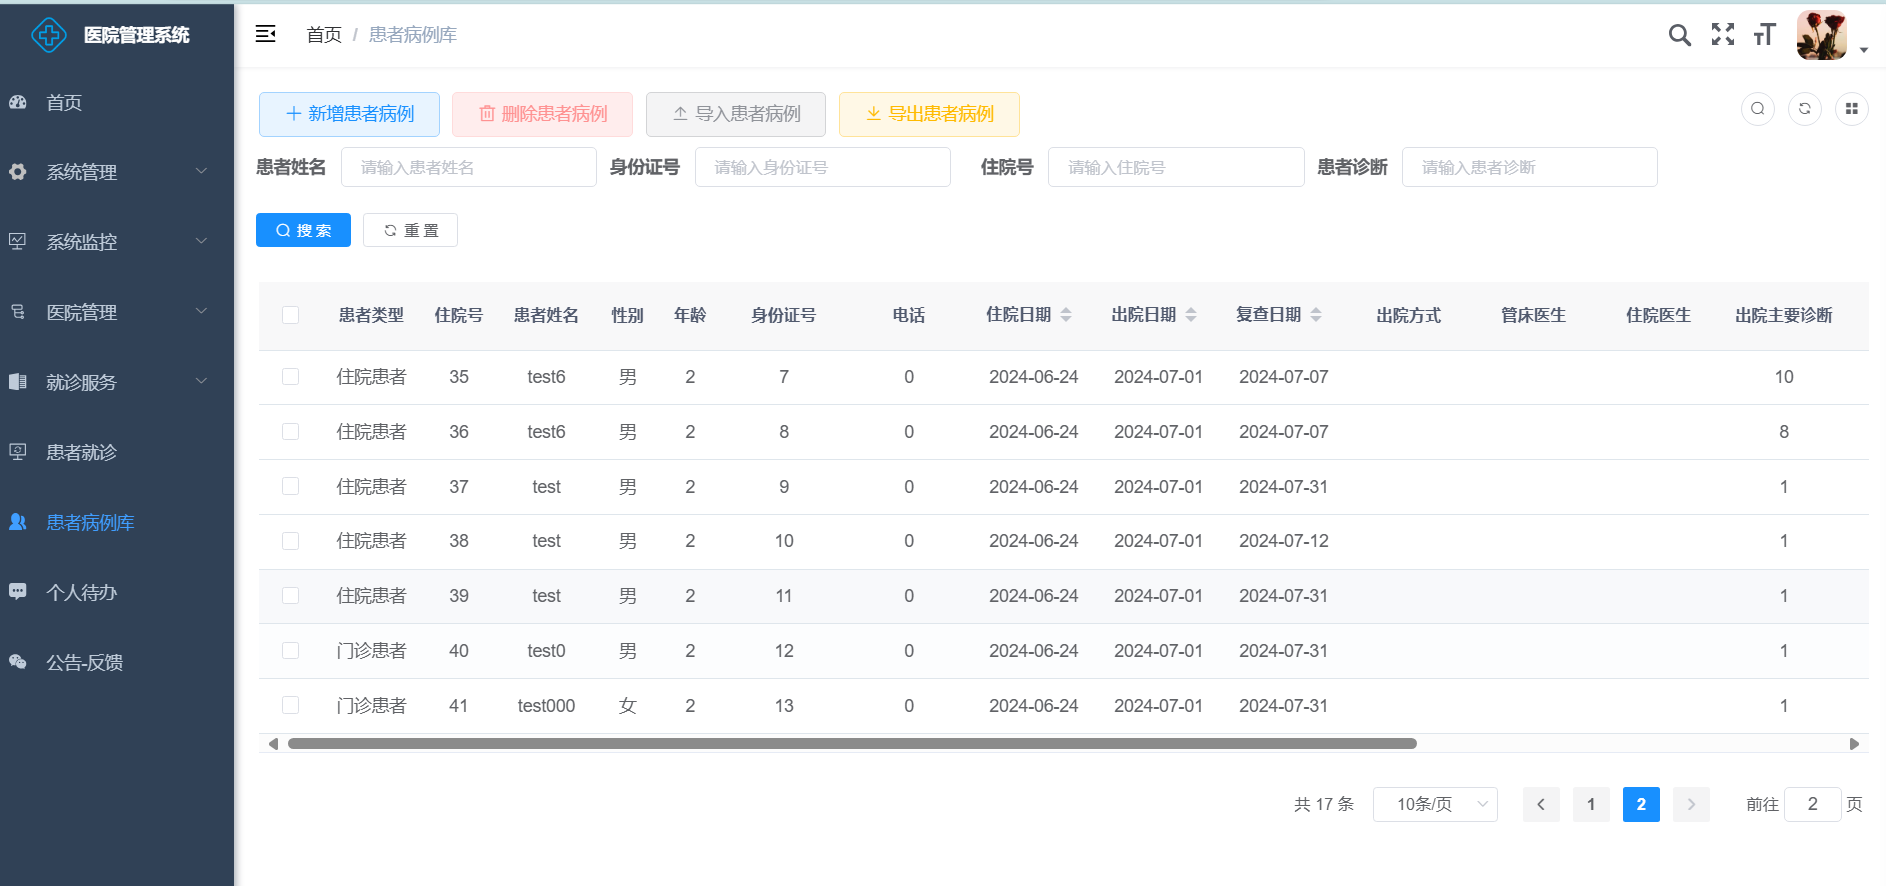The height and width of the screenshot is (886, 1886).
Task: Sort by 出院日期 using sort arrows
Action: [1191, 315]
